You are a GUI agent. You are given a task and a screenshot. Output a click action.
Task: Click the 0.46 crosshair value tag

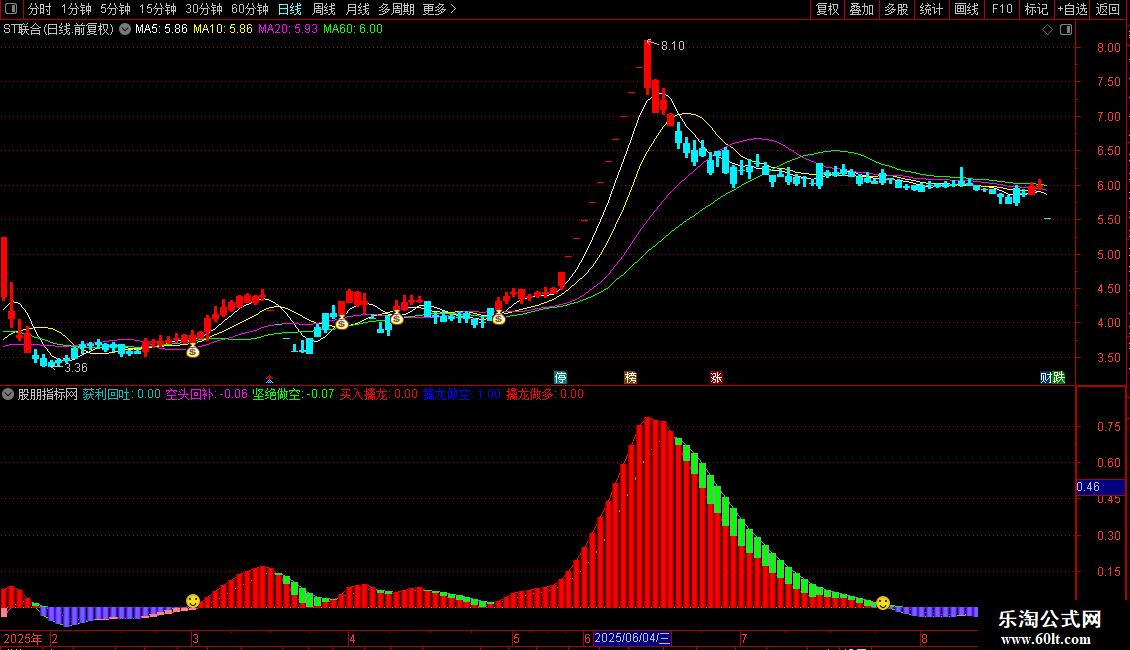1100,487
